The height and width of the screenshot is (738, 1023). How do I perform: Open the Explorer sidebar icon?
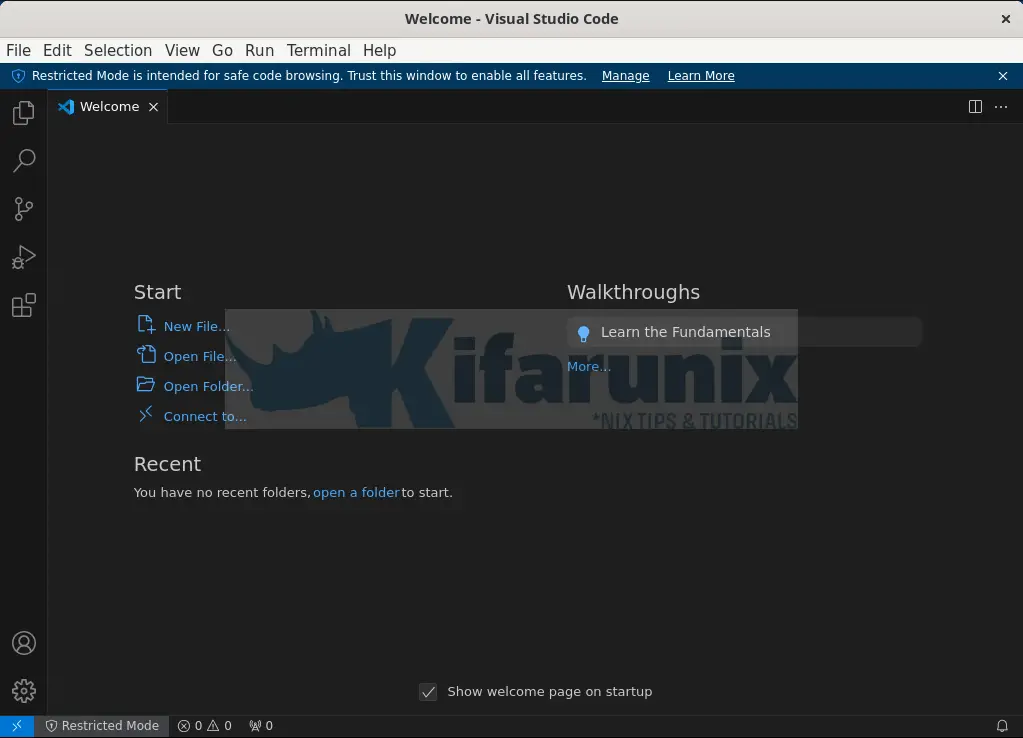(23, 112)
